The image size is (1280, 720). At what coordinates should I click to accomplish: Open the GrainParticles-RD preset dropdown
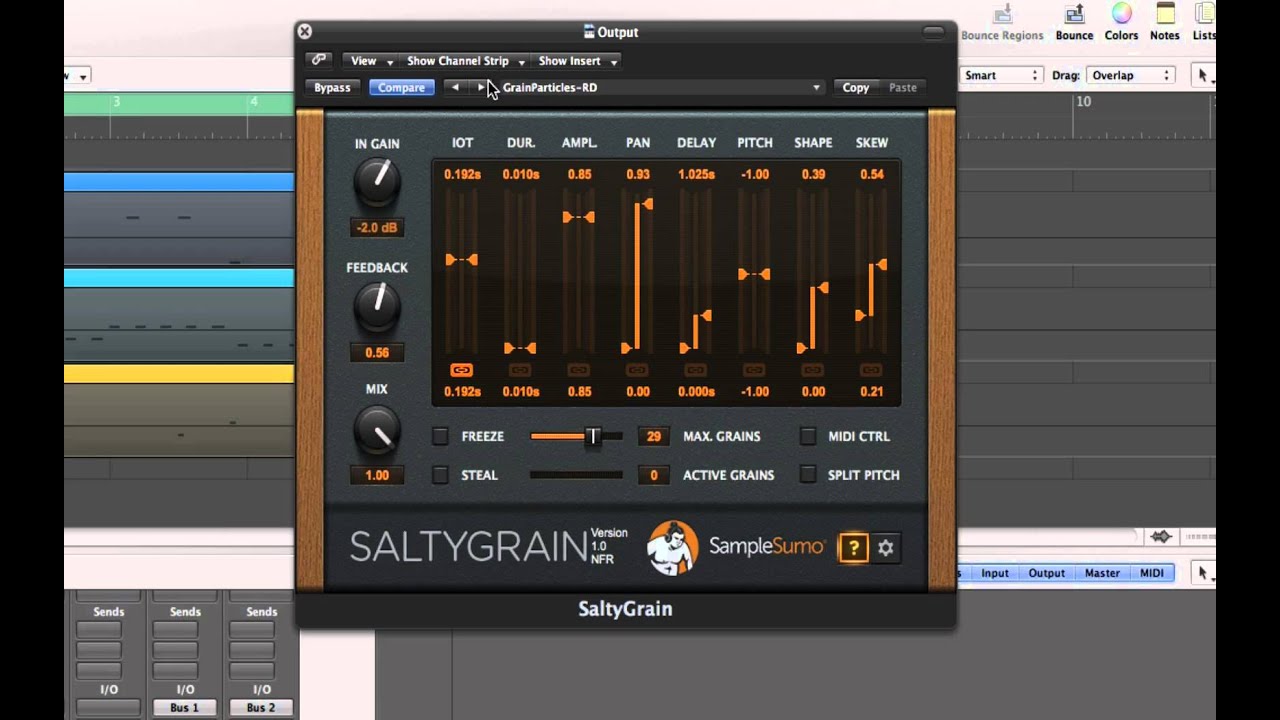tap(661, 88)
